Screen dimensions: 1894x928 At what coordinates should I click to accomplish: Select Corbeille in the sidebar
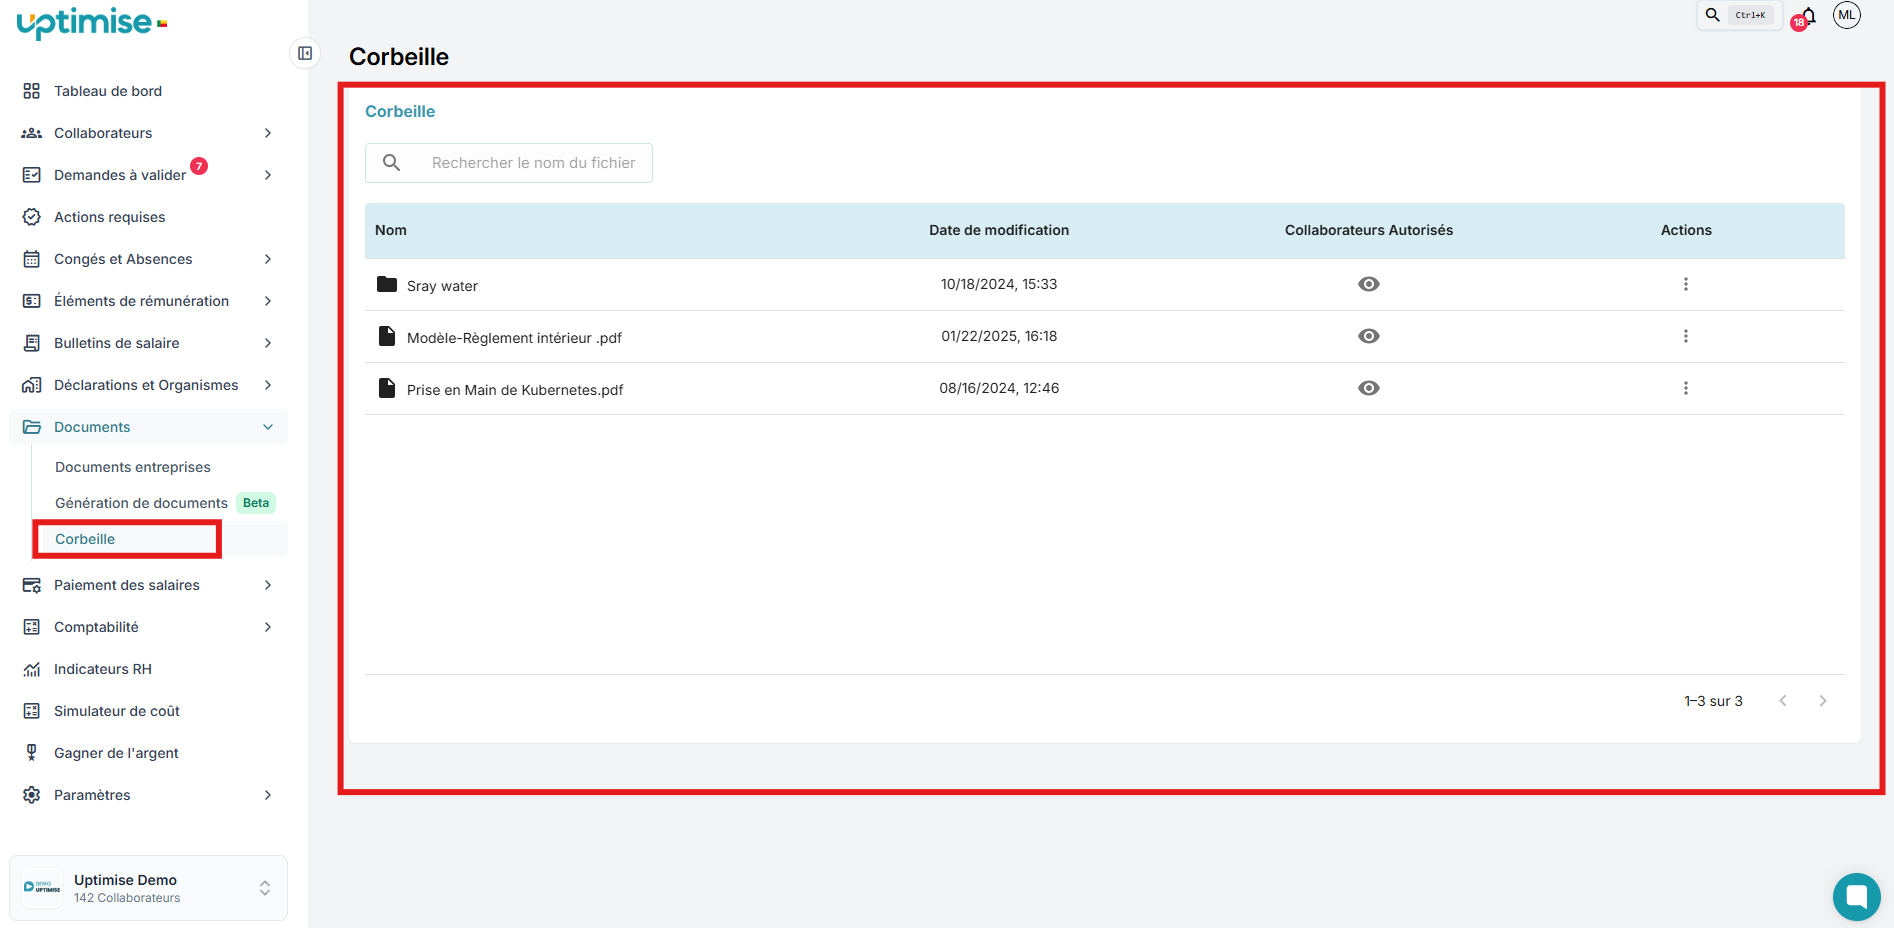pyautogui.click(x=85, y=539)
